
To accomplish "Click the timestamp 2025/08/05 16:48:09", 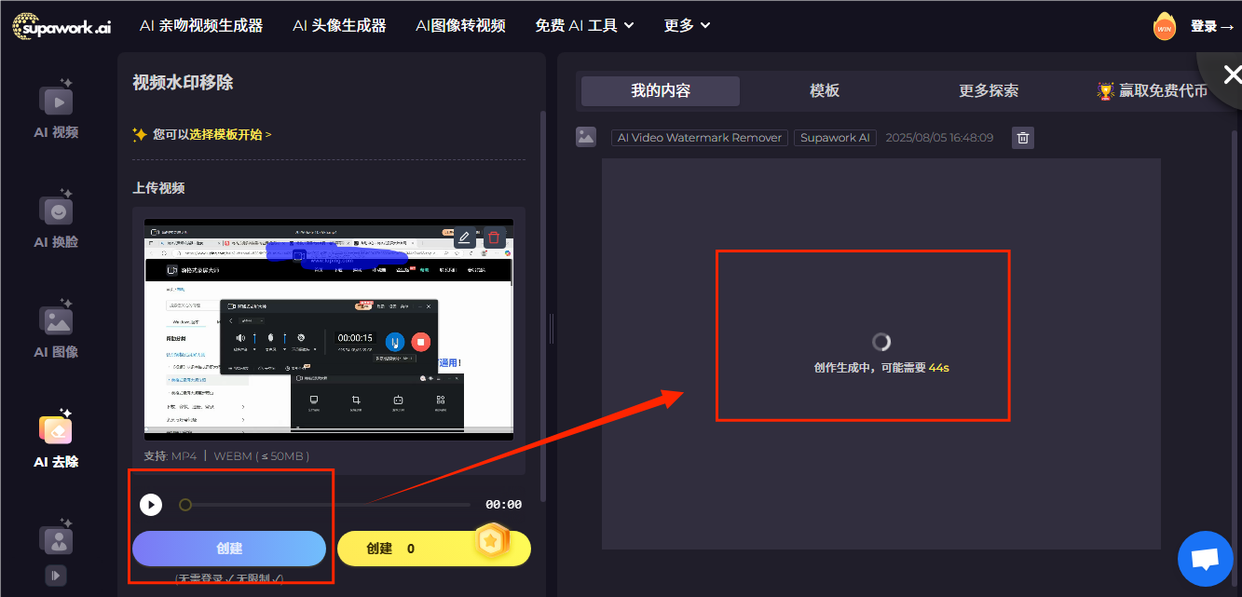I will (x=939, y=138).
